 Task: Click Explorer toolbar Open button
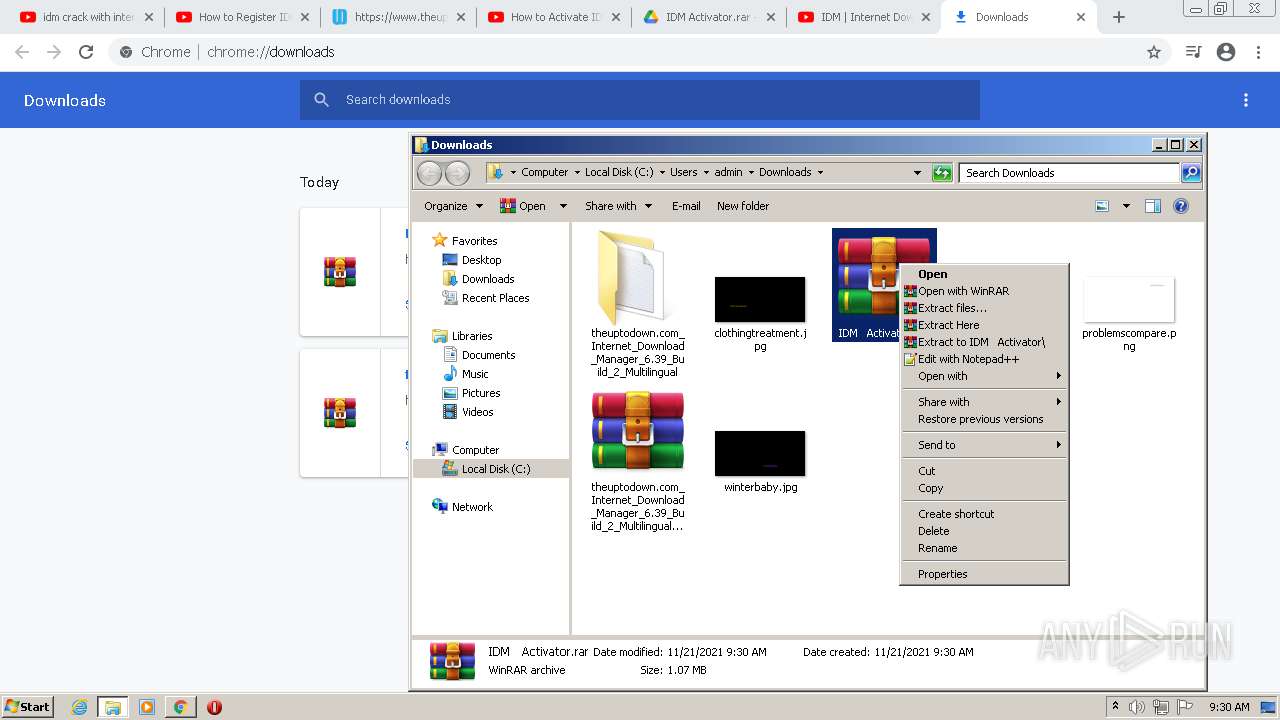(x=524, y=206)
